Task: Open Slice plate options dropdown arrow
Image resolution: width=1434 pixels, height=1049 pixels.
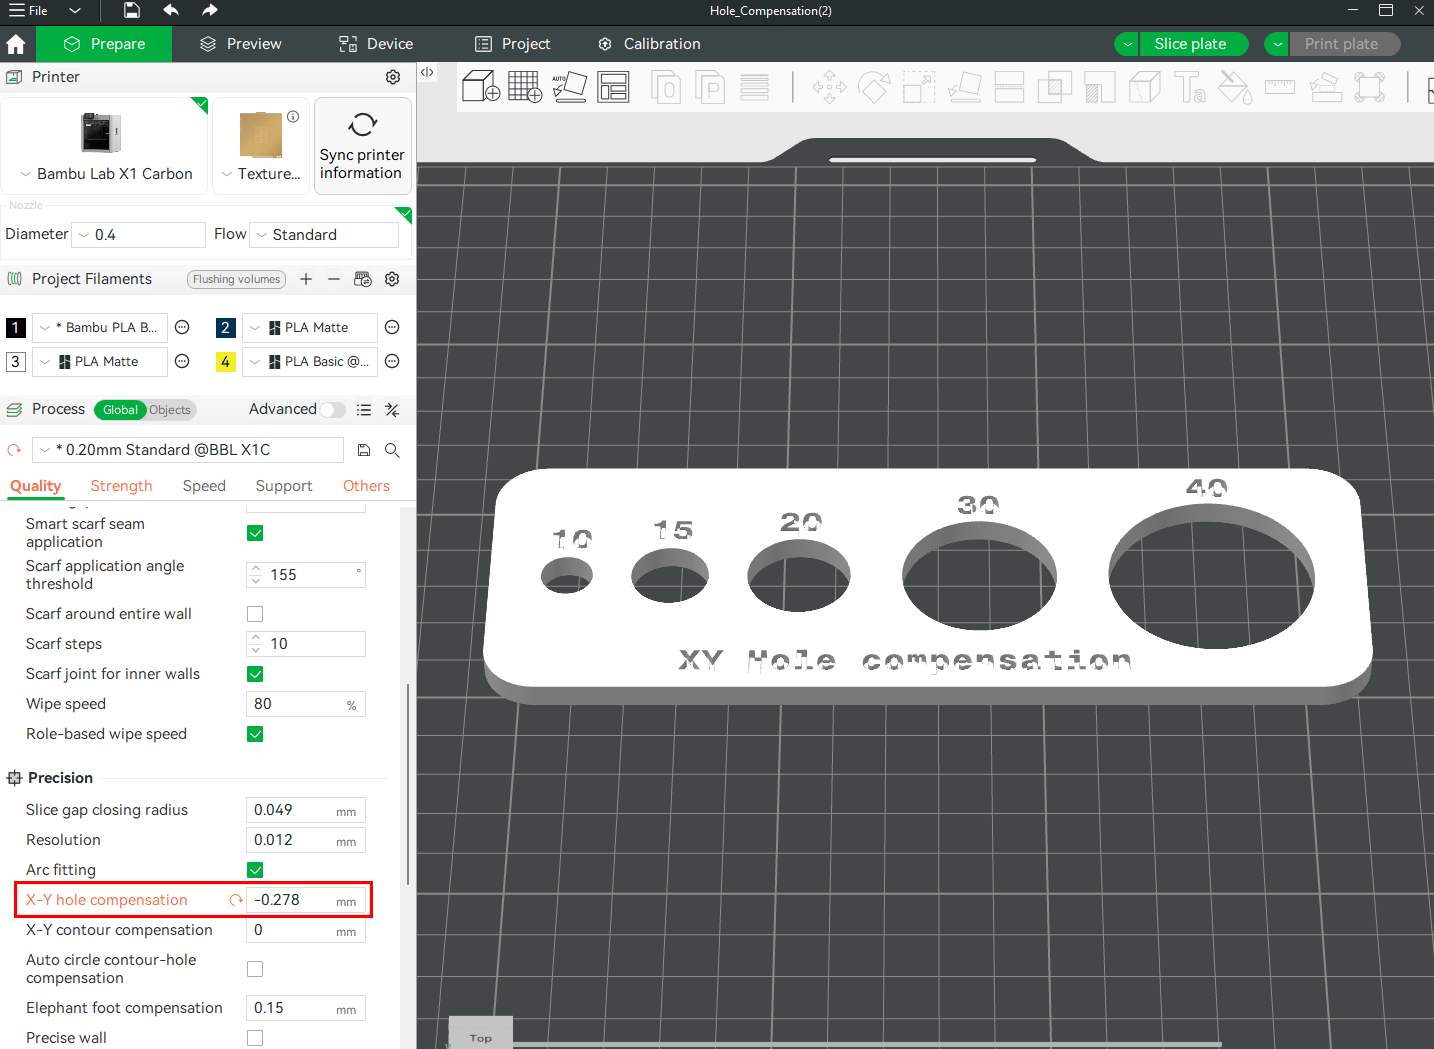Action: [x=1127, y=44]
